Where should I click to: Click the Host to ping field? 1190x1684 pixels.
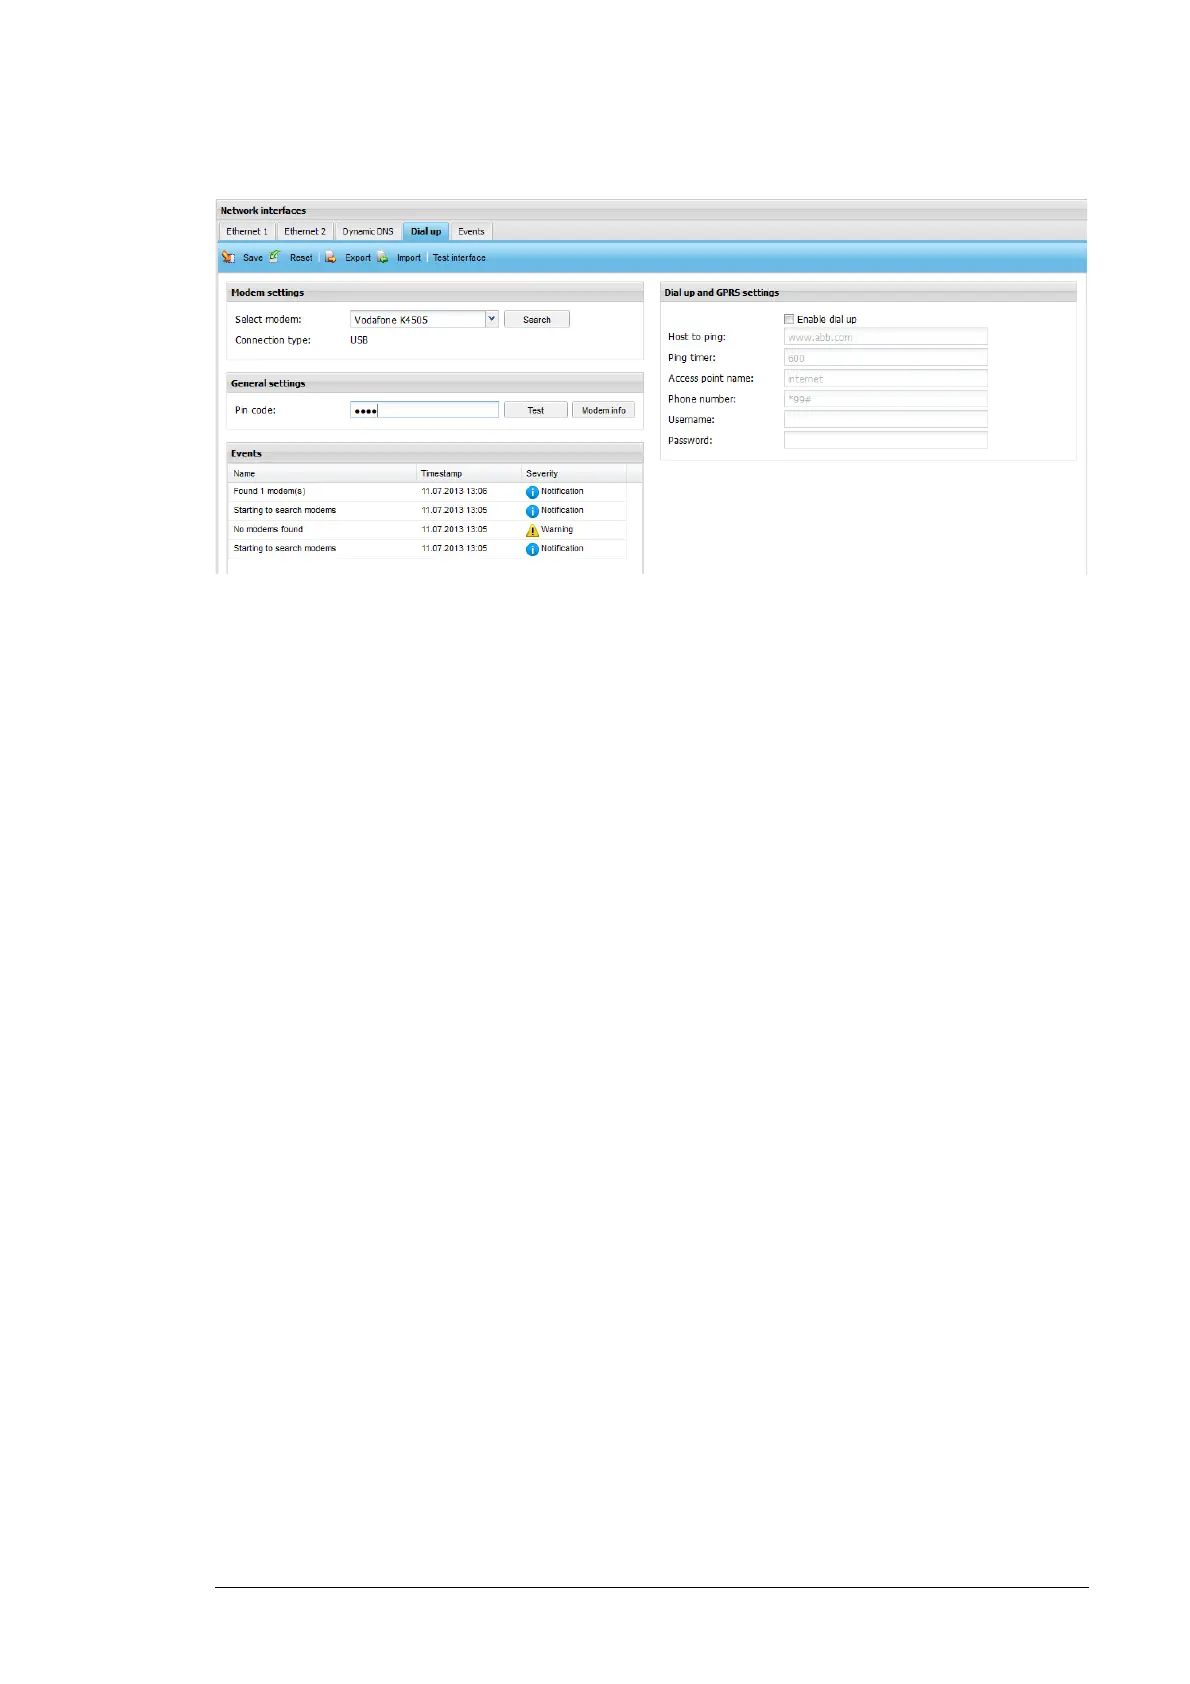885,337
